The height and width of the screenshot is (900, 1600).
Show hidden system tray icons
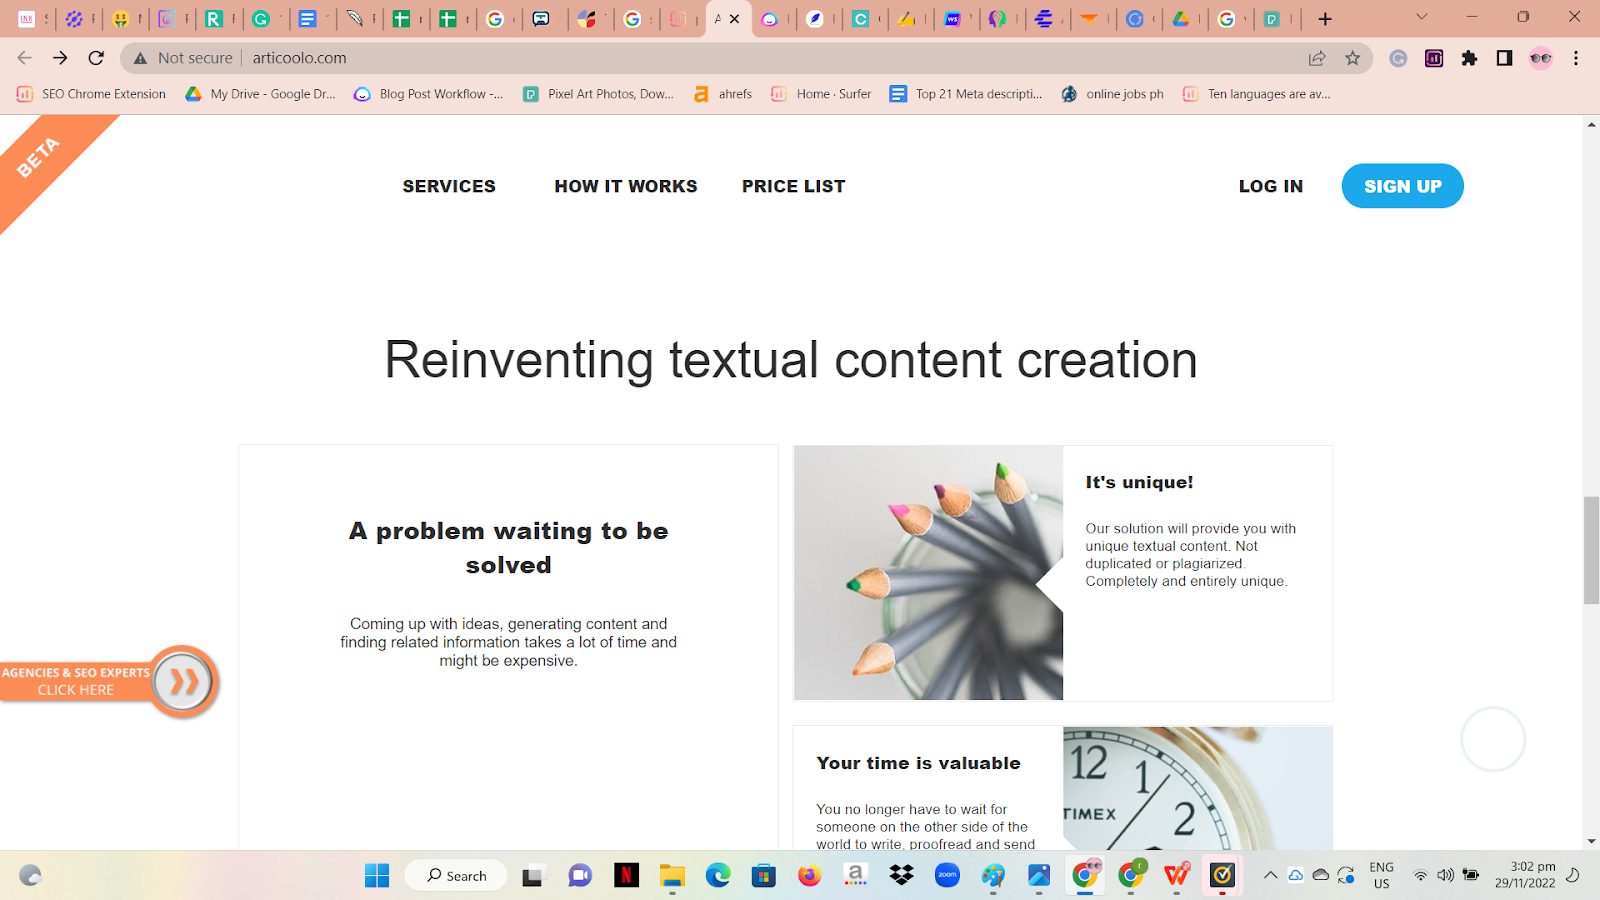1270,875
